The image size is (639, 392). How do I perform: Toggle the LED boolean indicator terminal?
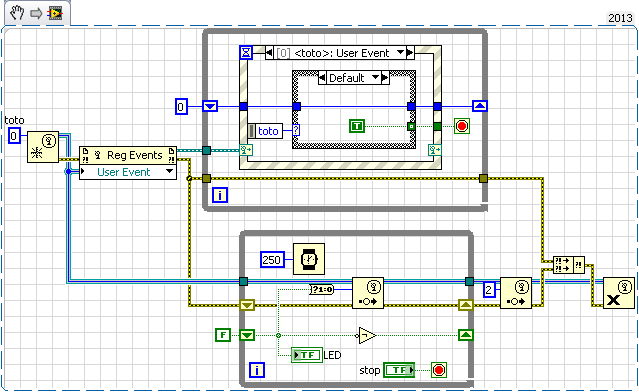pos(307,355)
